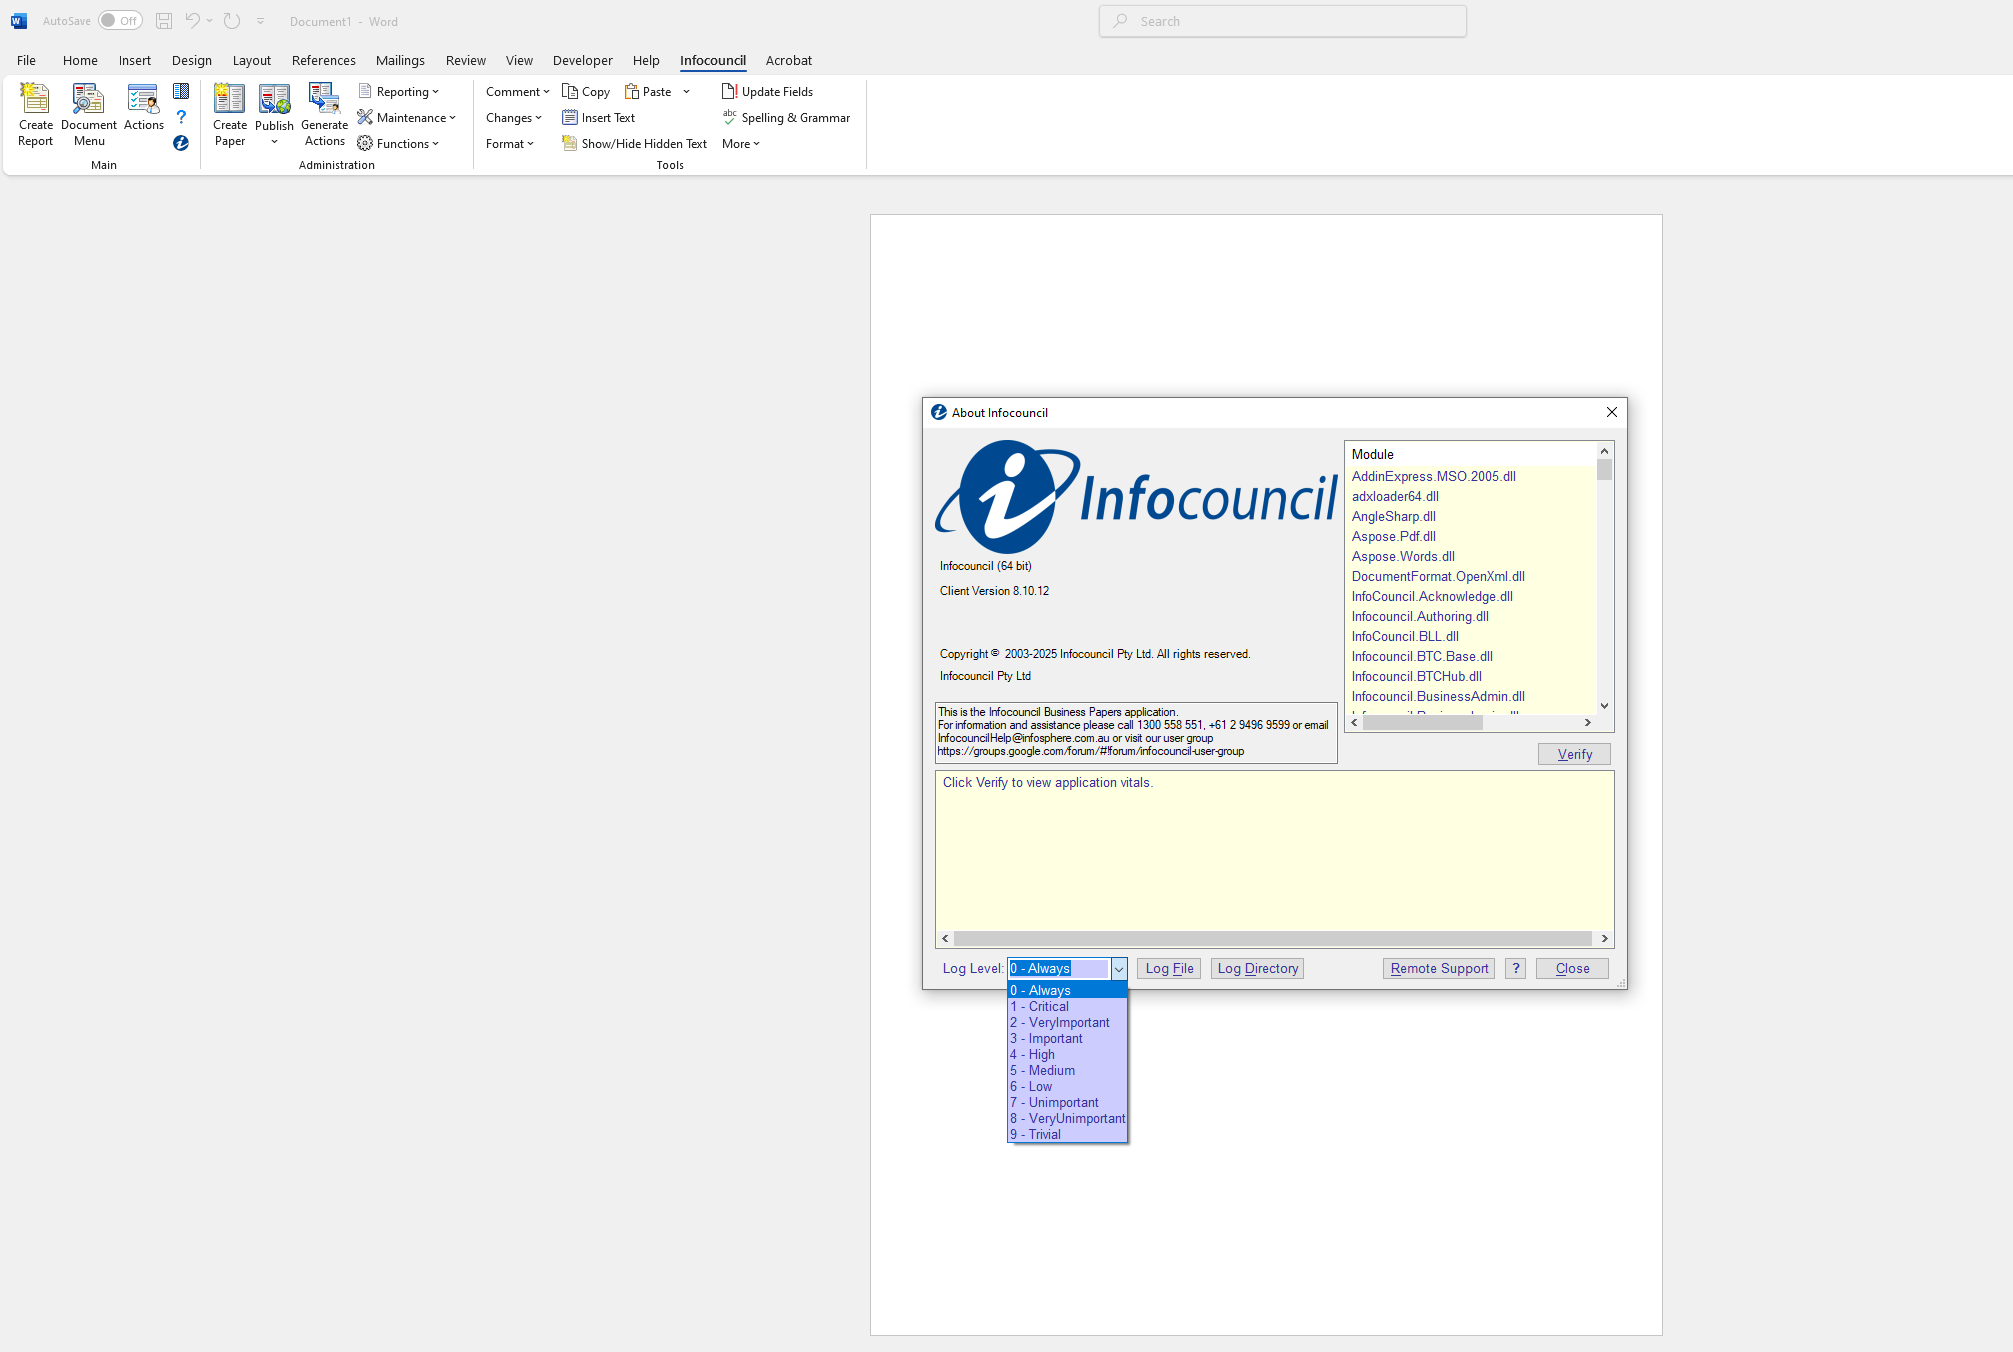Viewport: 2013px width, 1352px height.
Task: Select '5 - Medium' log level
Action: (1067, 1070)
